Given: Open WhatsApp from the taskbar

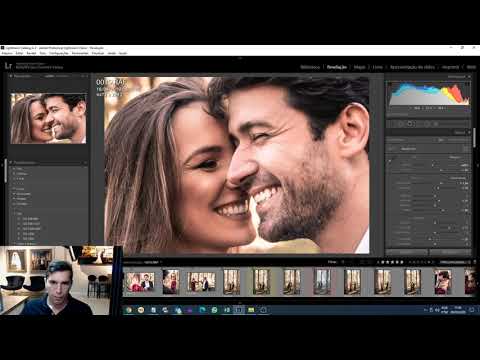Looking at the screenshot, I should pyautogui.click(x=214, y=310).
